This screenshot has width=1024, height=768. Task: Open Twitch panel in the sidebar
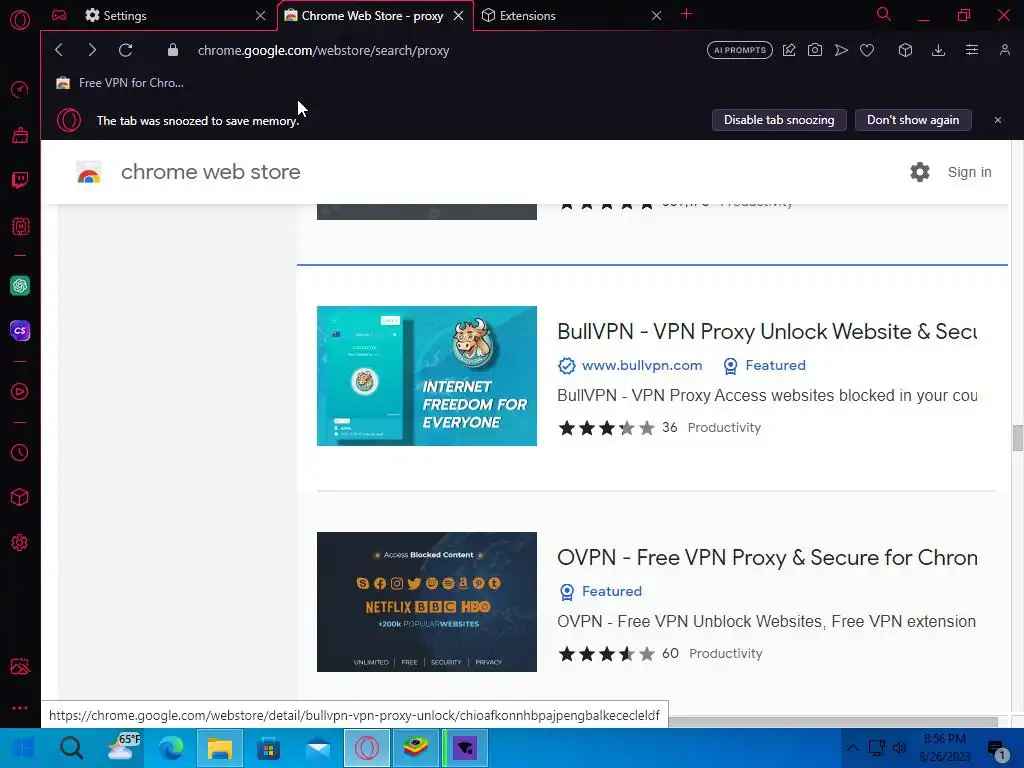tap(20, 180)
